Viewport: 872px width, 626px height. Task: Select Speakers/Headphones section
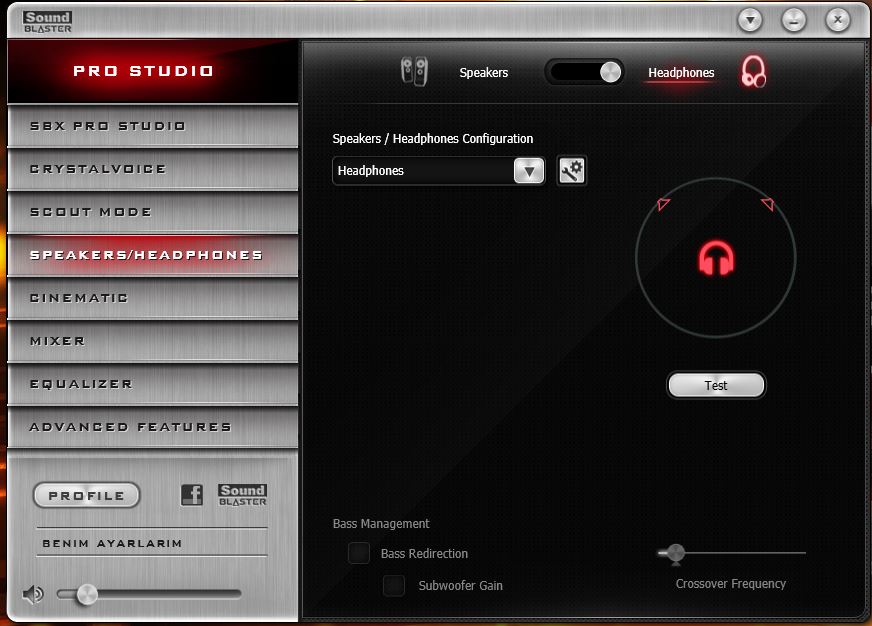153,255
